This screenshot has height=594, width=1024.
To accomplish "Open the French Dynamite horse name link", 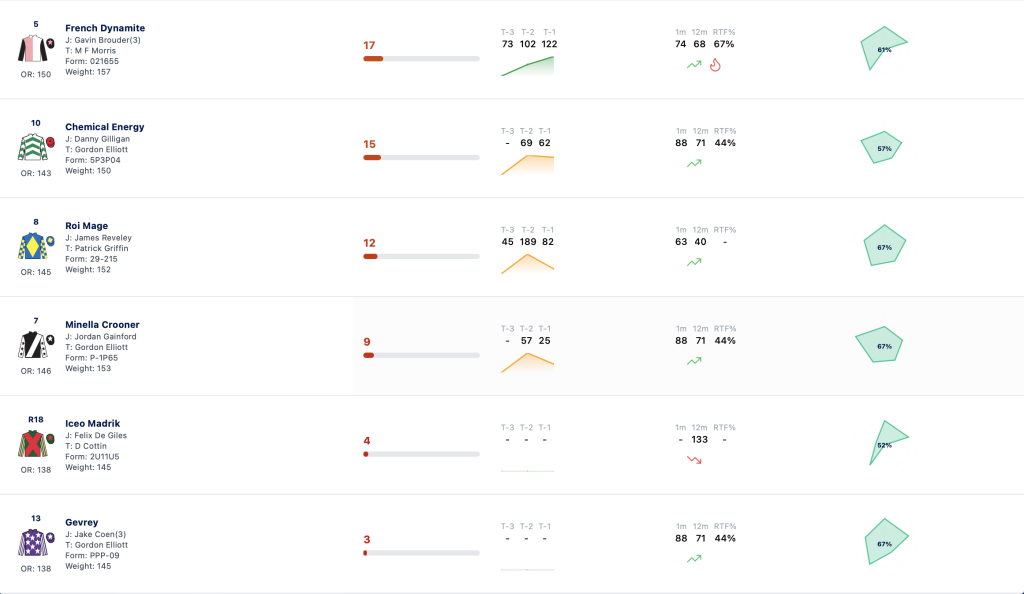I will point(105,28).
